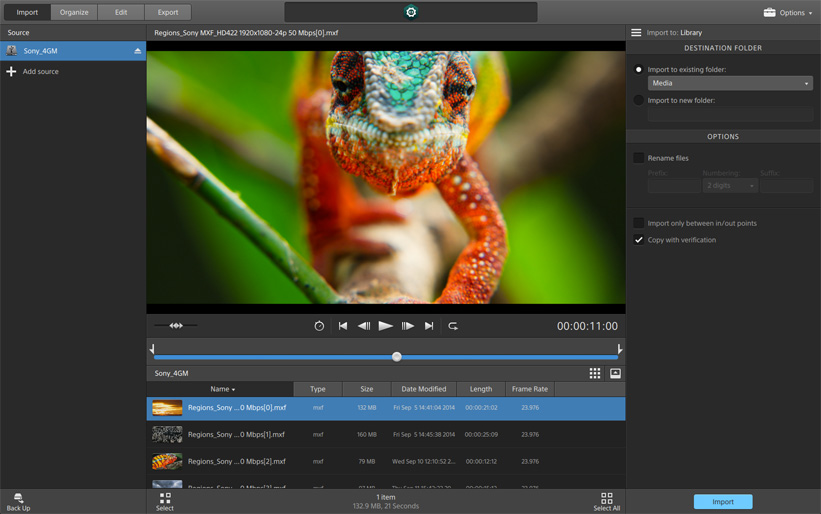Screen dimensions: 821x514
Task: Go to start of clip
Action: pos(343,326)
